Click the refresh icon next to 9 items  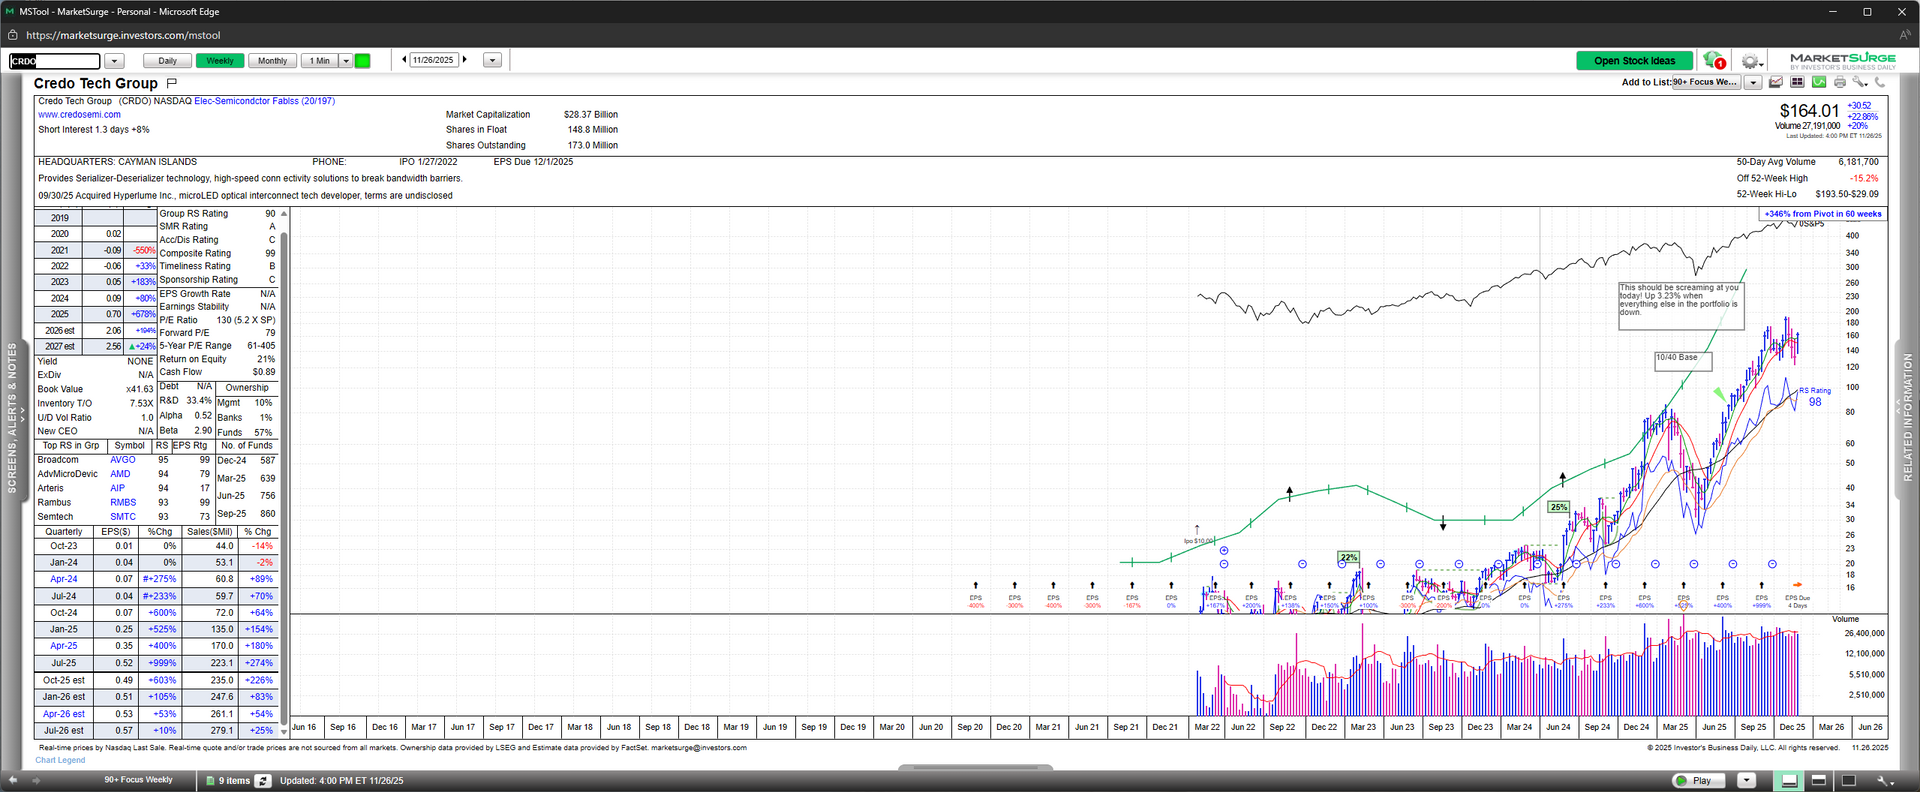click(263, 780)
